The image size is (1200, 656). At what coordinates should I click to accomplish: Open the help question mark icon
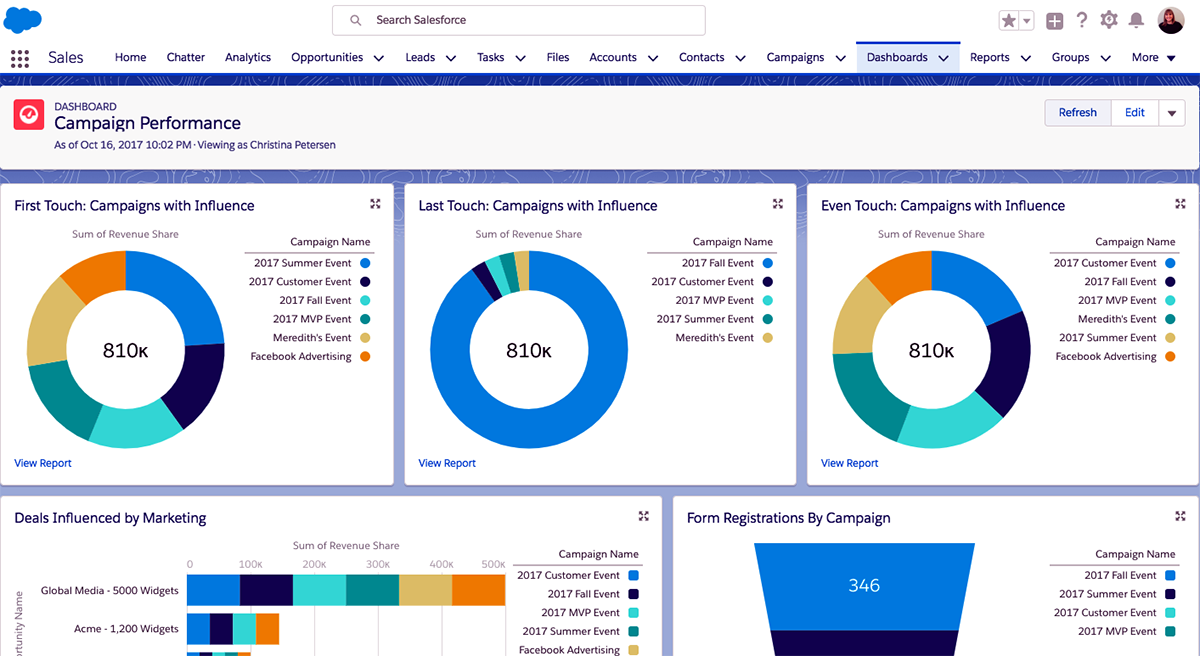pos(1081,20)
